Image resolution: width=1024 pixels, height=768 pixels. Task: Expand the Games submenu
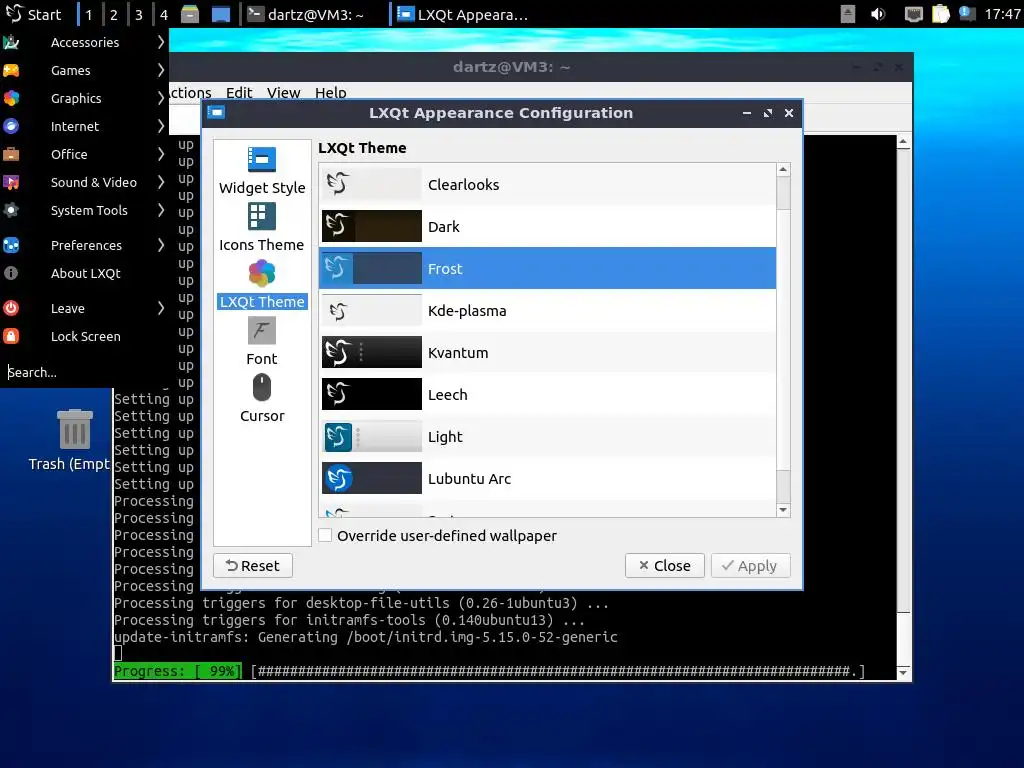(84, 71)
